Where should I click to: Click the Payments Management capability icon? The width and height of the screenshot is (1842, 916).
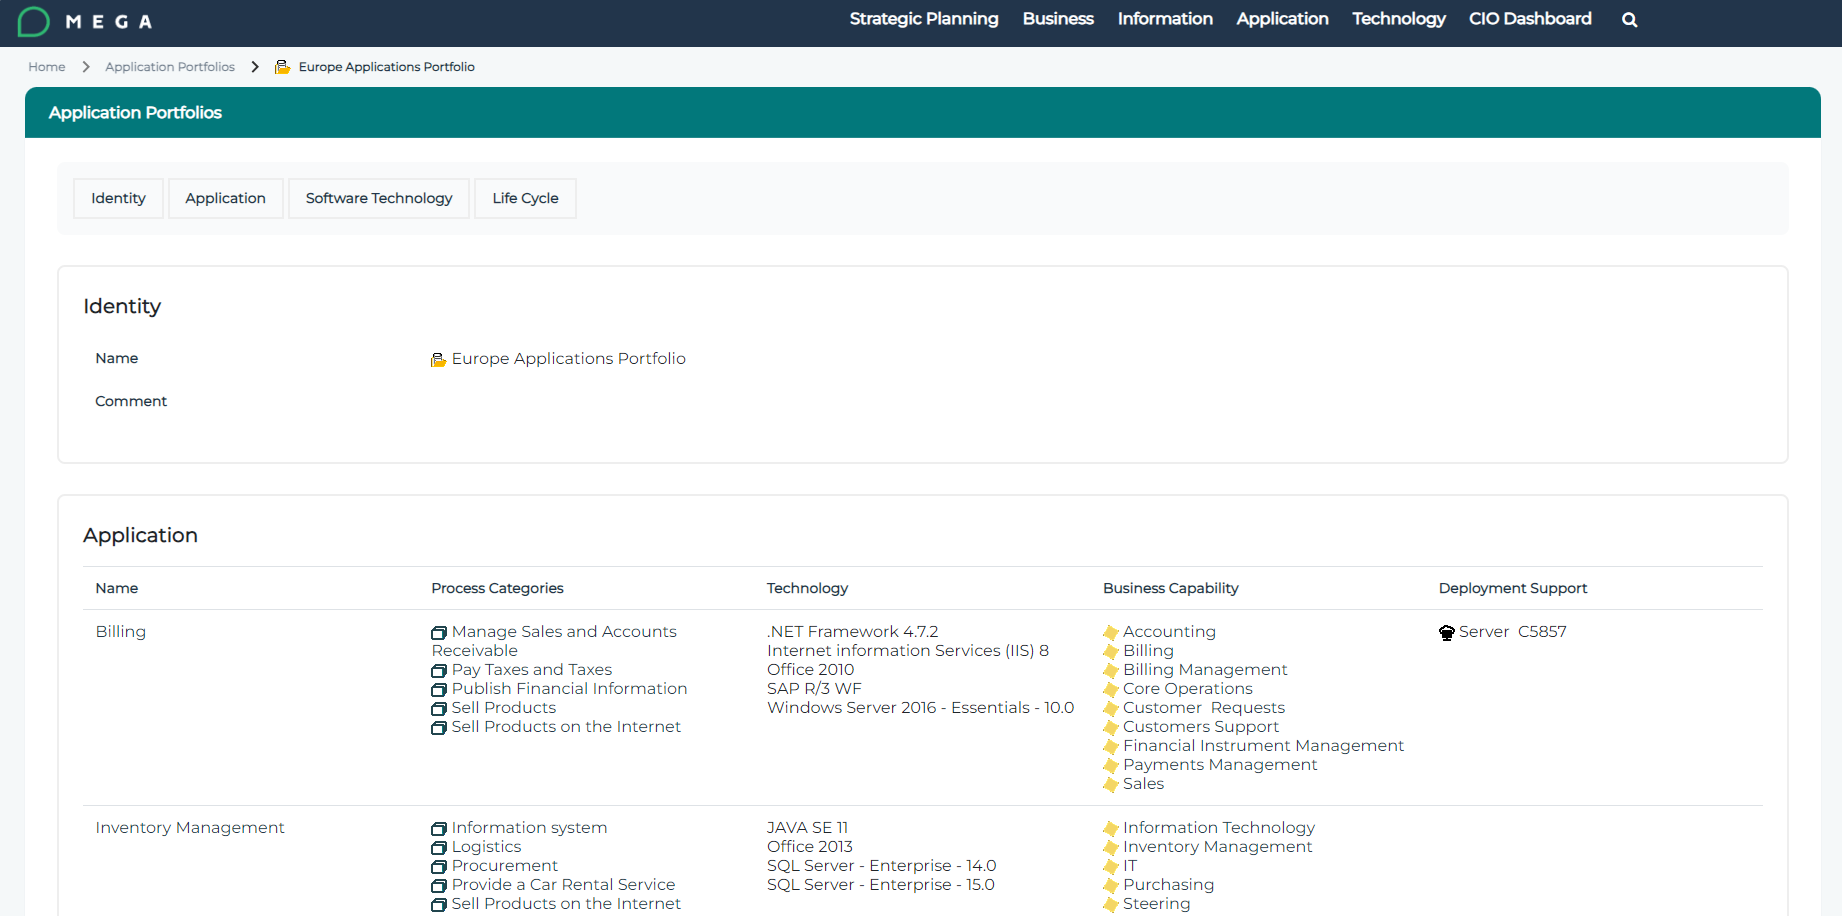tap(1110, 766)
